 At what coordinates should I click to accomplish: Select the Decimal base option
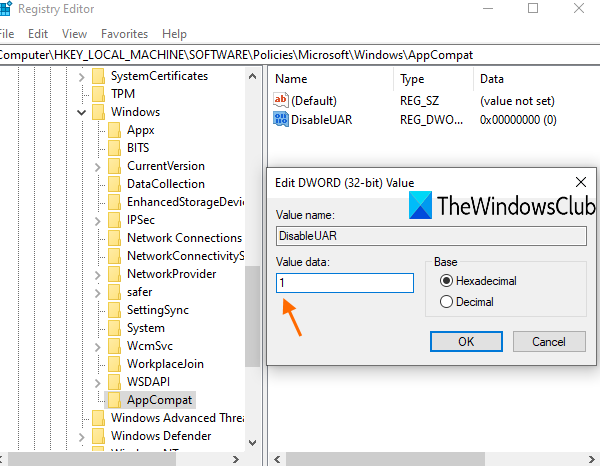click(x=446, y=302)
